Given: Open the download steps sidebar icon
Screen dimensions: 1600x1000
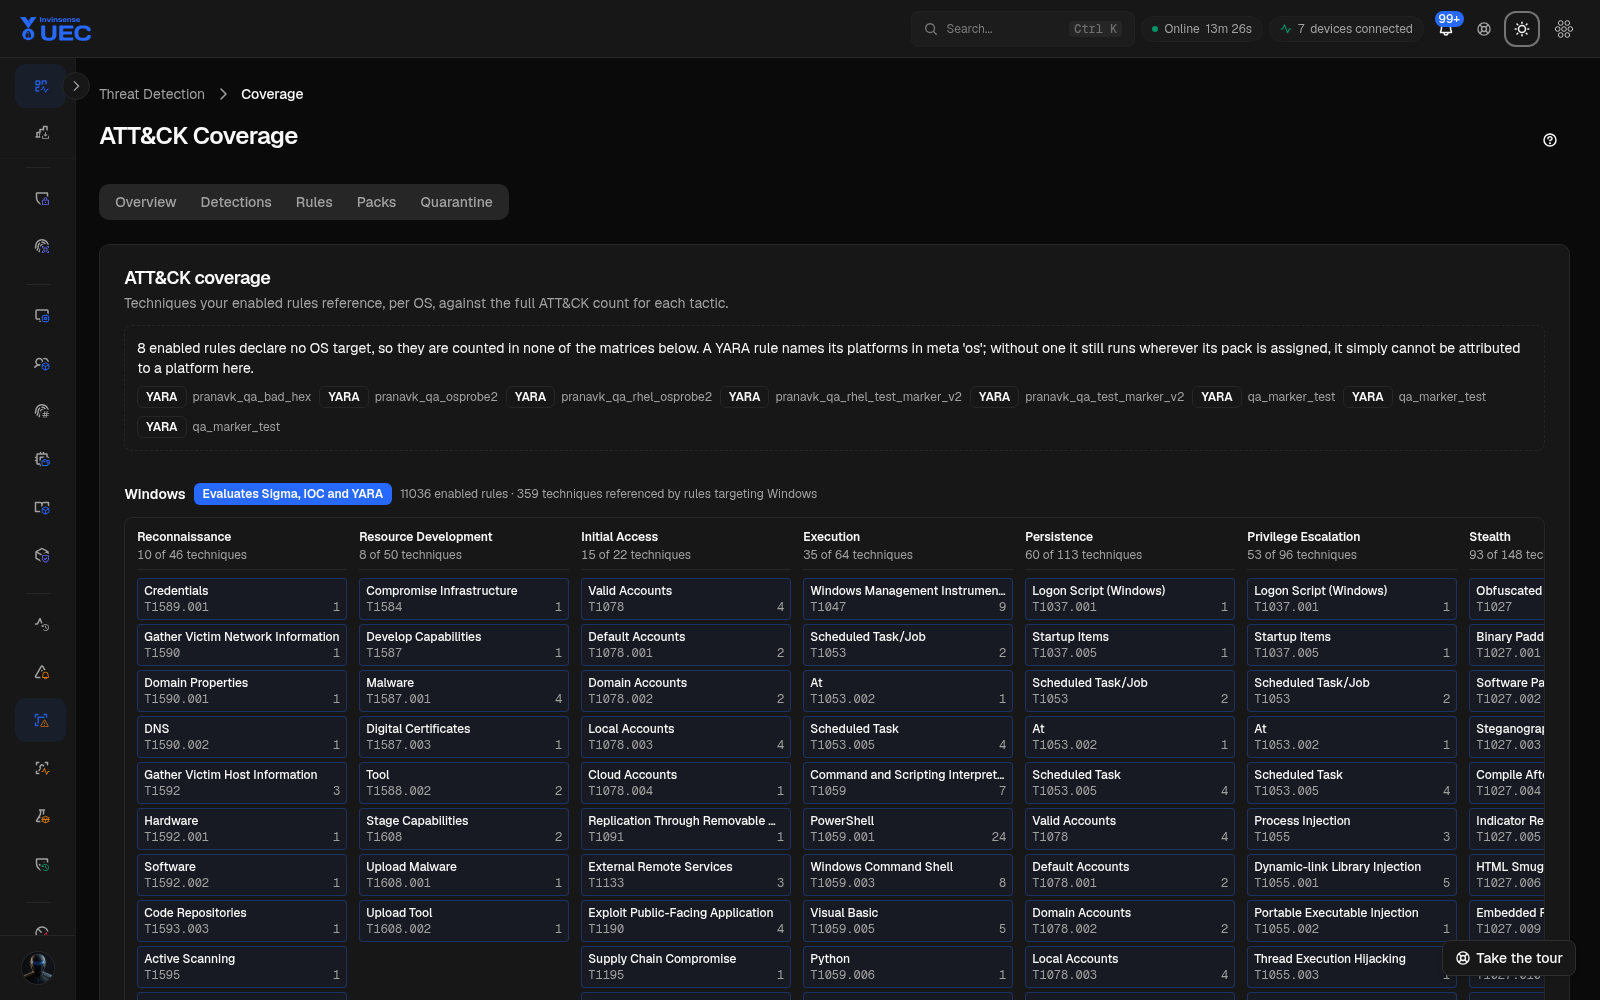Looking at the screenshot, I should (x=41, y=132).
